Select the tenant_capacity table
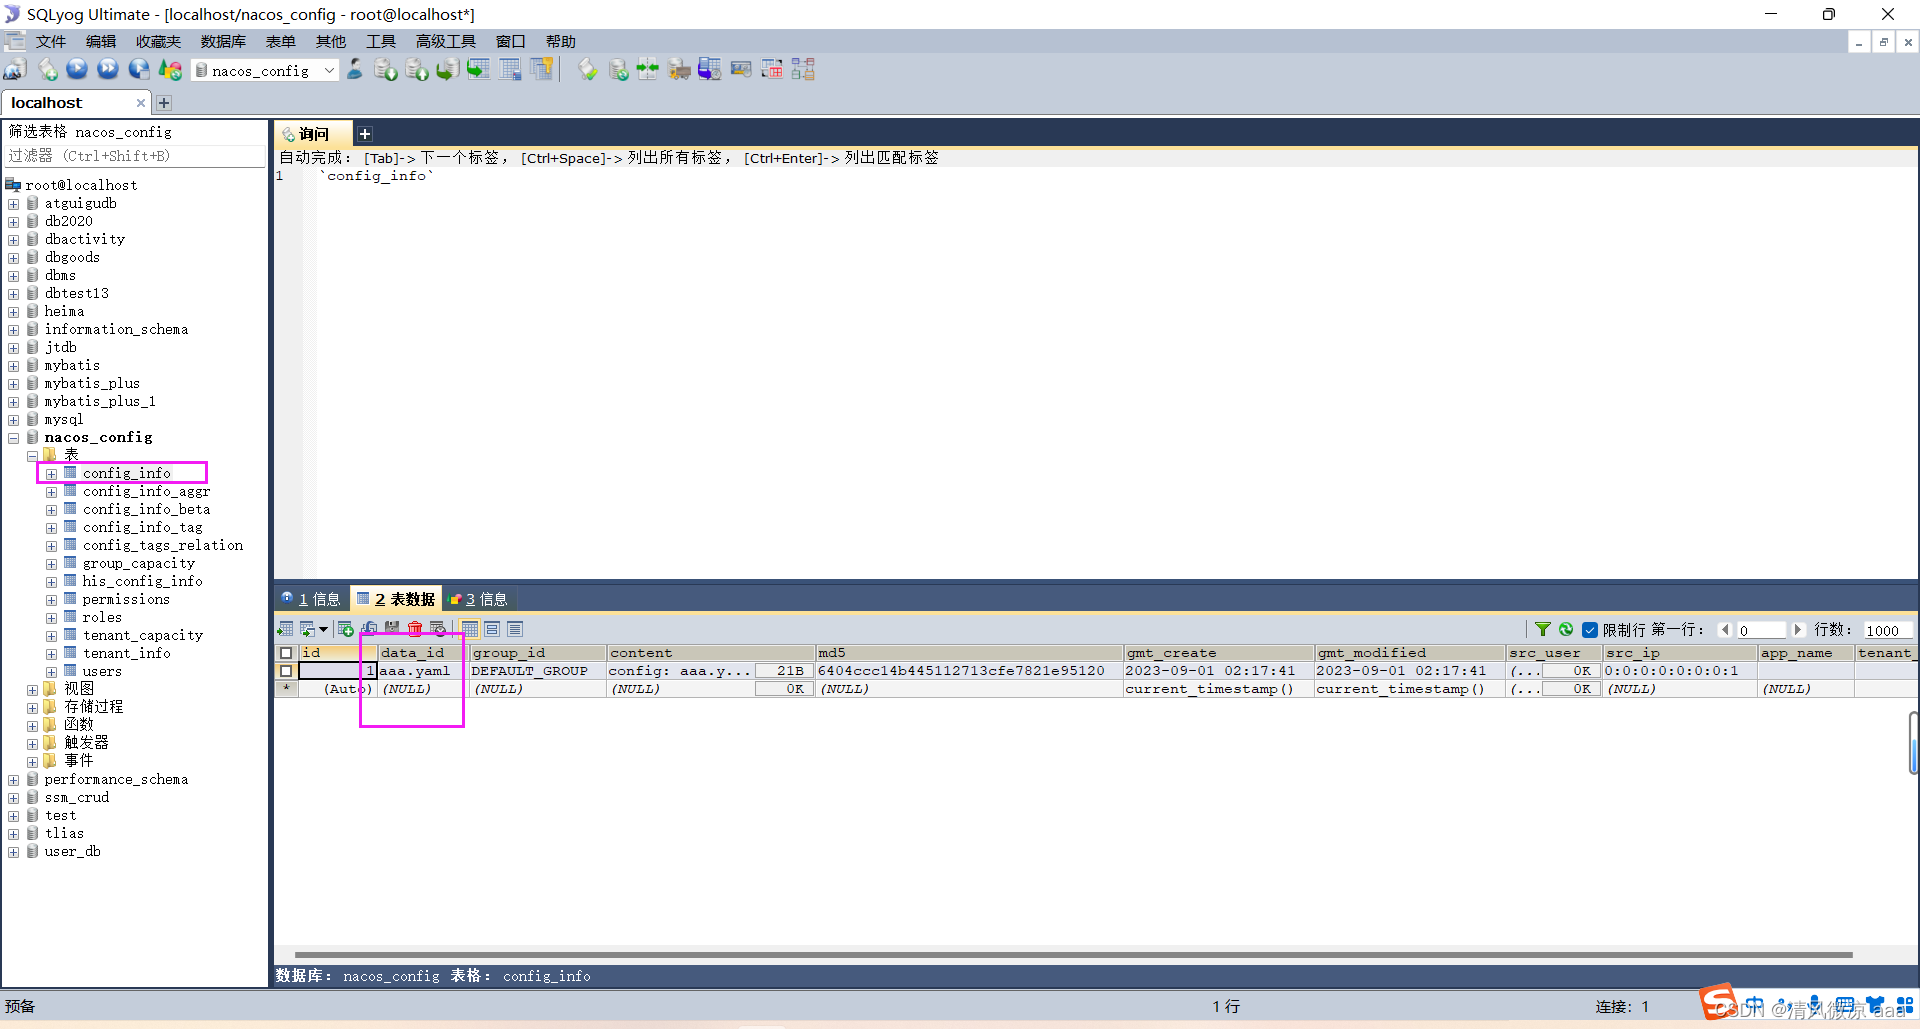Screen dimensions: 1920x1029 click(142, 636)
